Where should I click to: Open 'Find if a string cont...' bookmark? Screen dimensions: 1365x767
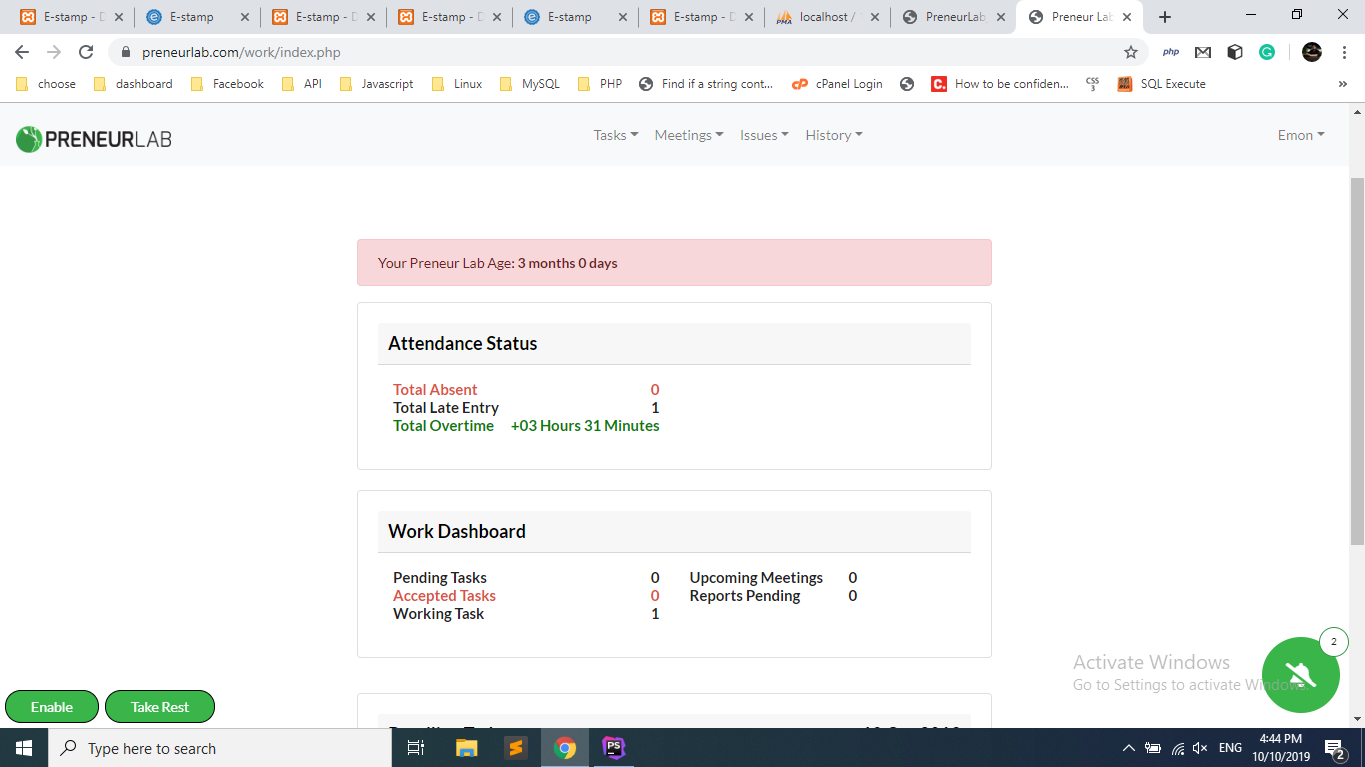[x=706, y=84]
